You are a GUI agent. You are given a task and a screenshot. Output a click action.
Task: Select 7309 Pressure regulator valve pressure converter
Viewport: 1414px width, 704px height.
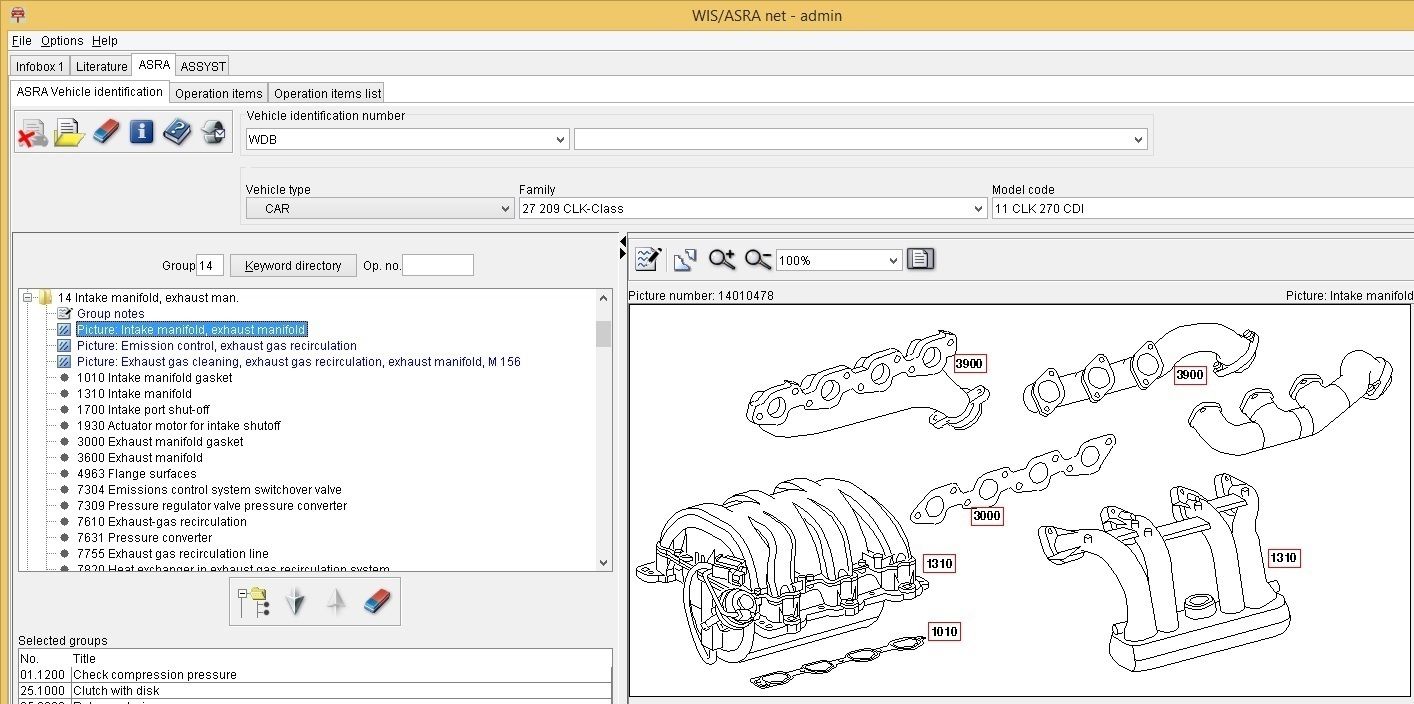pos(212,506)
